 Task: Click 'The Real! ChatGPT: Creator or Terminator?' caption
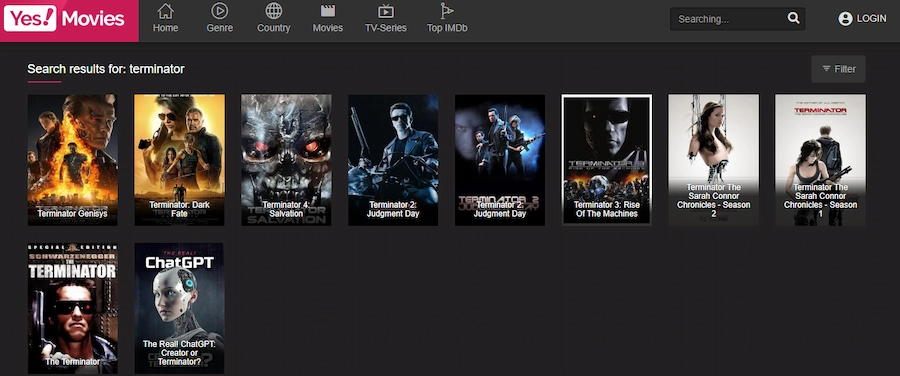click(180, 353)
